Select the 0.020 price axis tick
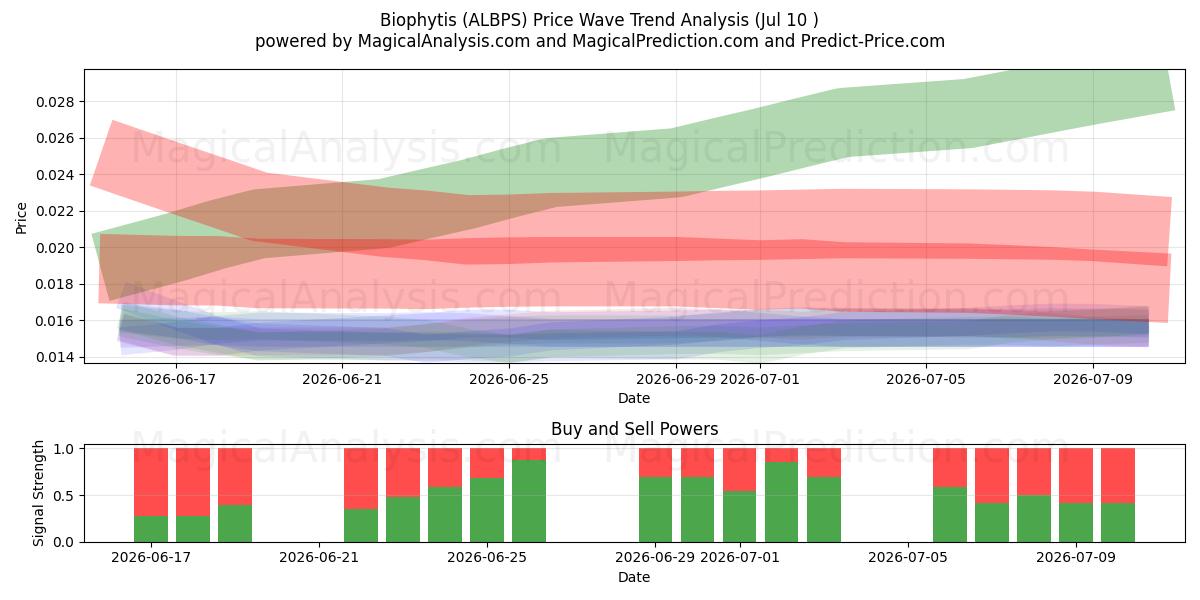 point(56,248)
